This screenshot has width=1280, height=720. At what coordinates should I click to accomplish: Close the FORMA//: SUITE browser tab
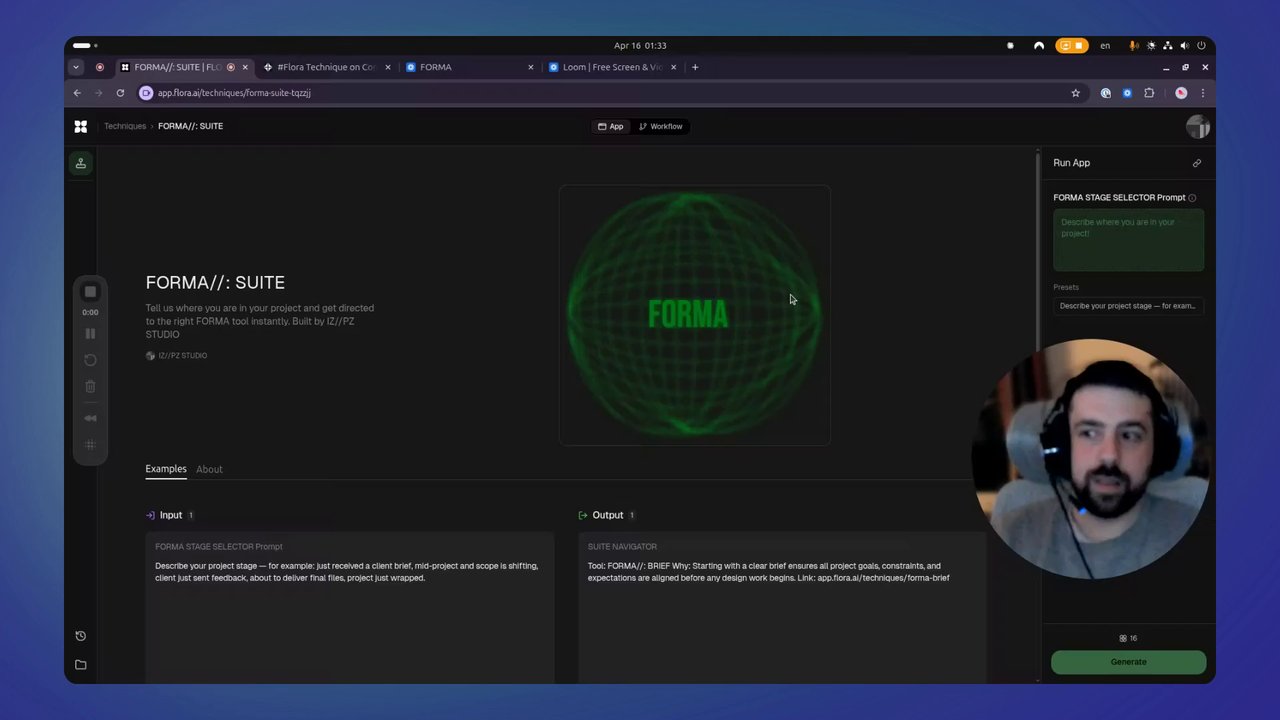click(x=245, y=67)
